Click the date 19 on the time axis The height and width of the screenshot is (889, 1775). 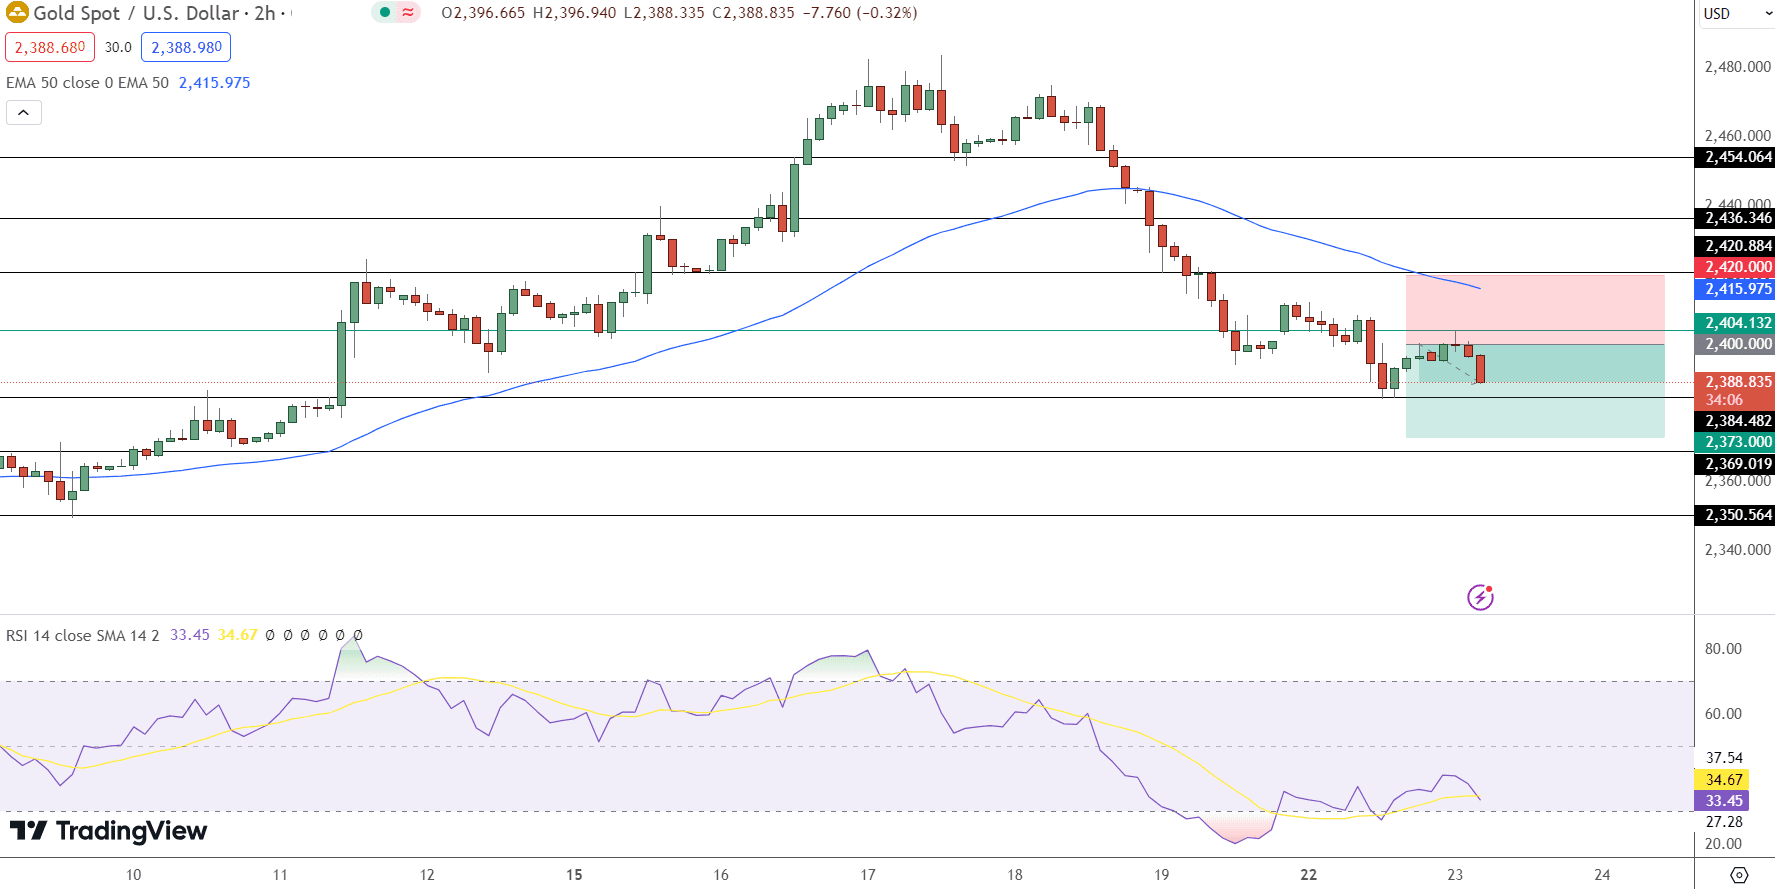pos(1161,875)
